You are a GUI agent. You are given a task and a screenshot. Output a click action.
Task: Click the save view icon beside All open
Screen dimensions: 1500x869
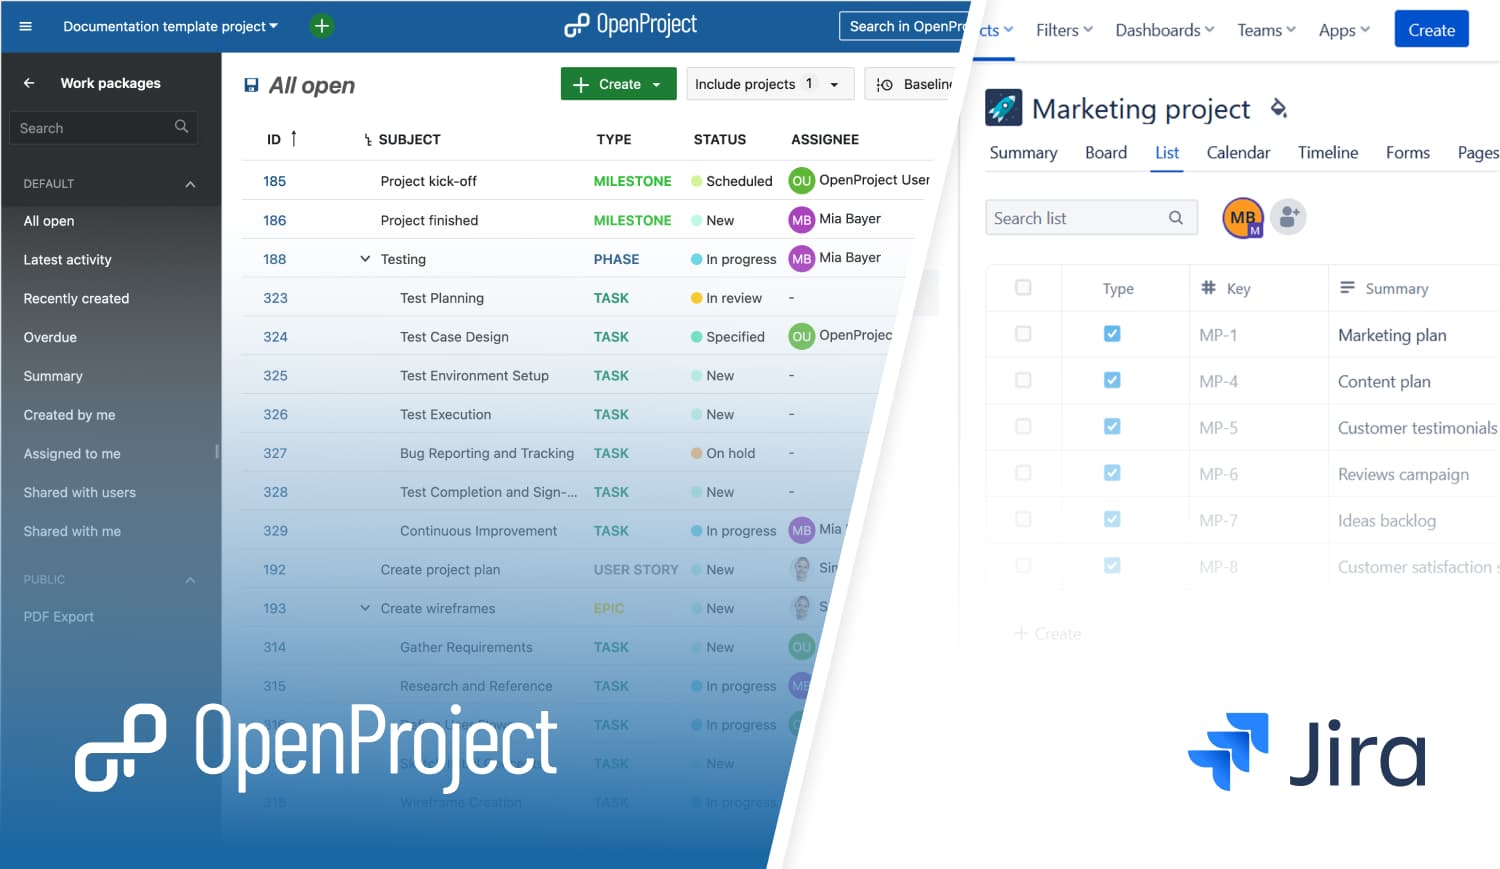coord(250,85)
